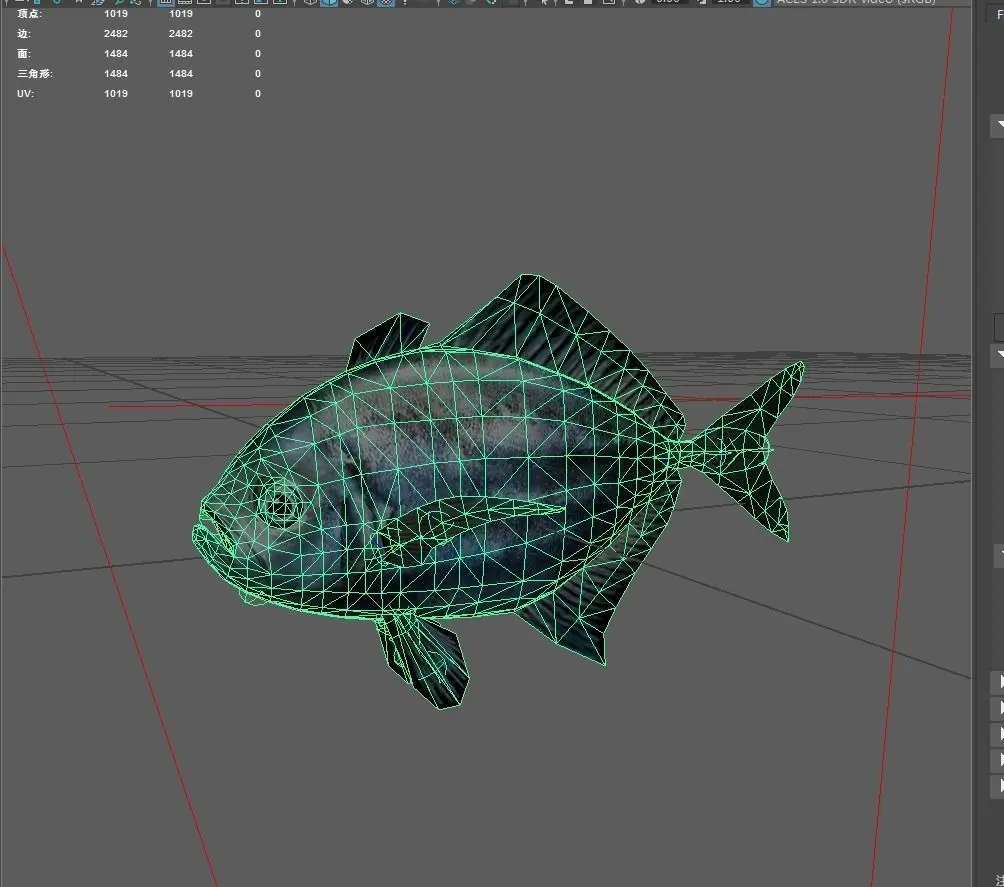Open the ACES 1.0 SDR-video view transform dropdown
Screen dimensions: 1004x887
coord(855,3)
